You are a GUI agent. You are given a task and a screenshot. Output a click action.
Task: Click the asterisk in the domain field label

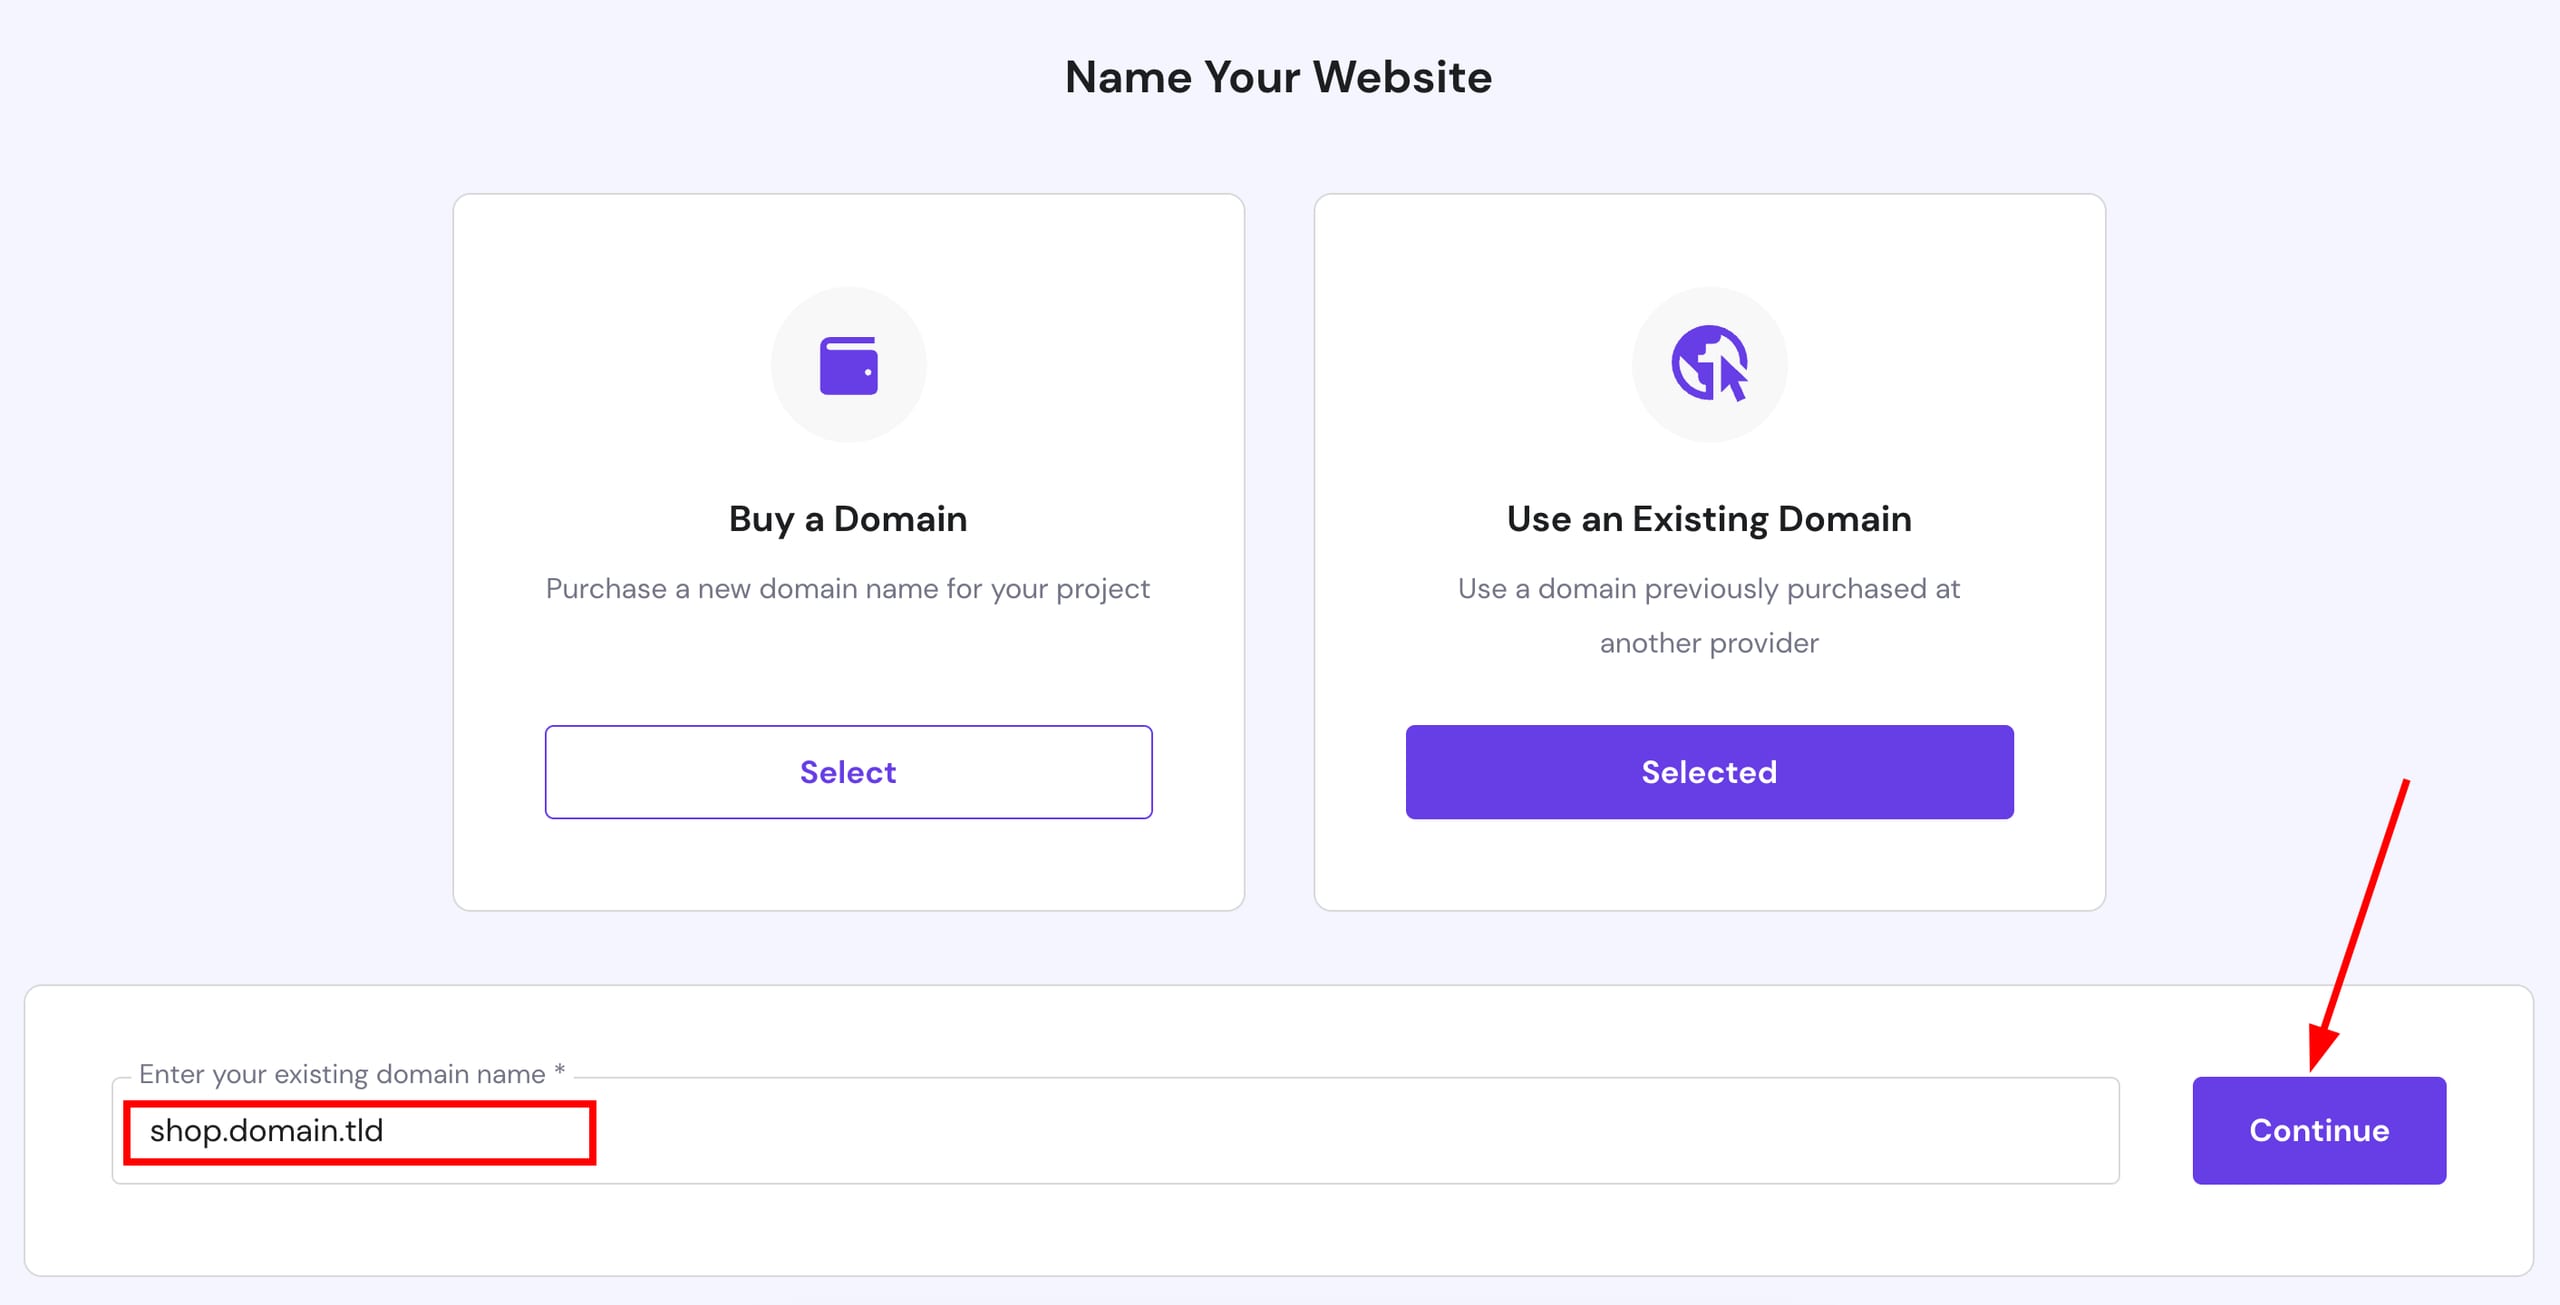[x=559, y=1070]
